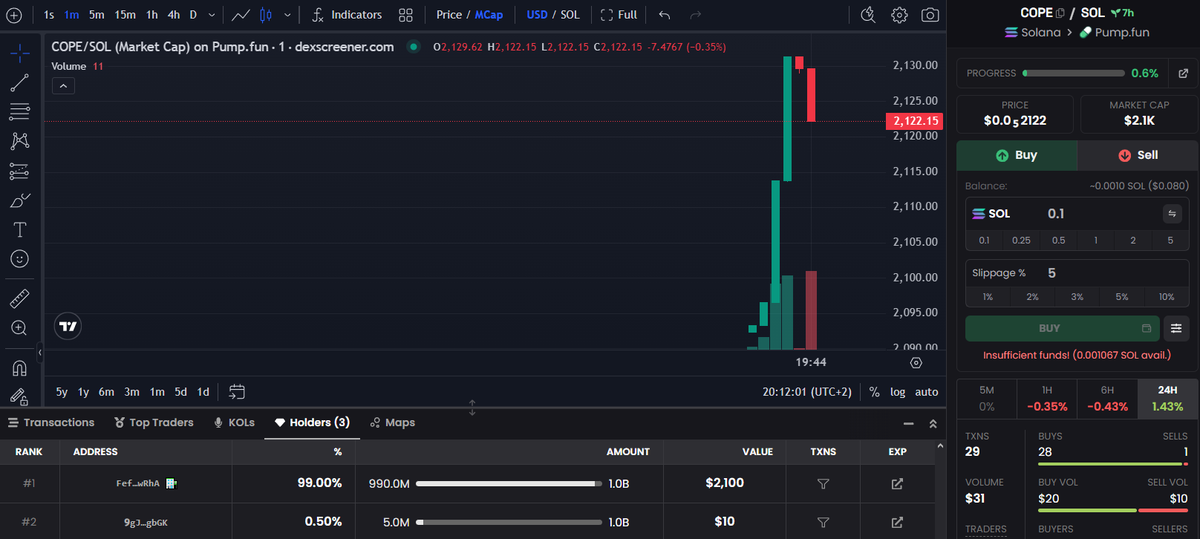1200x539 pixels.
Task: Select the 6H stats period tab
Action: [1107, 398]
